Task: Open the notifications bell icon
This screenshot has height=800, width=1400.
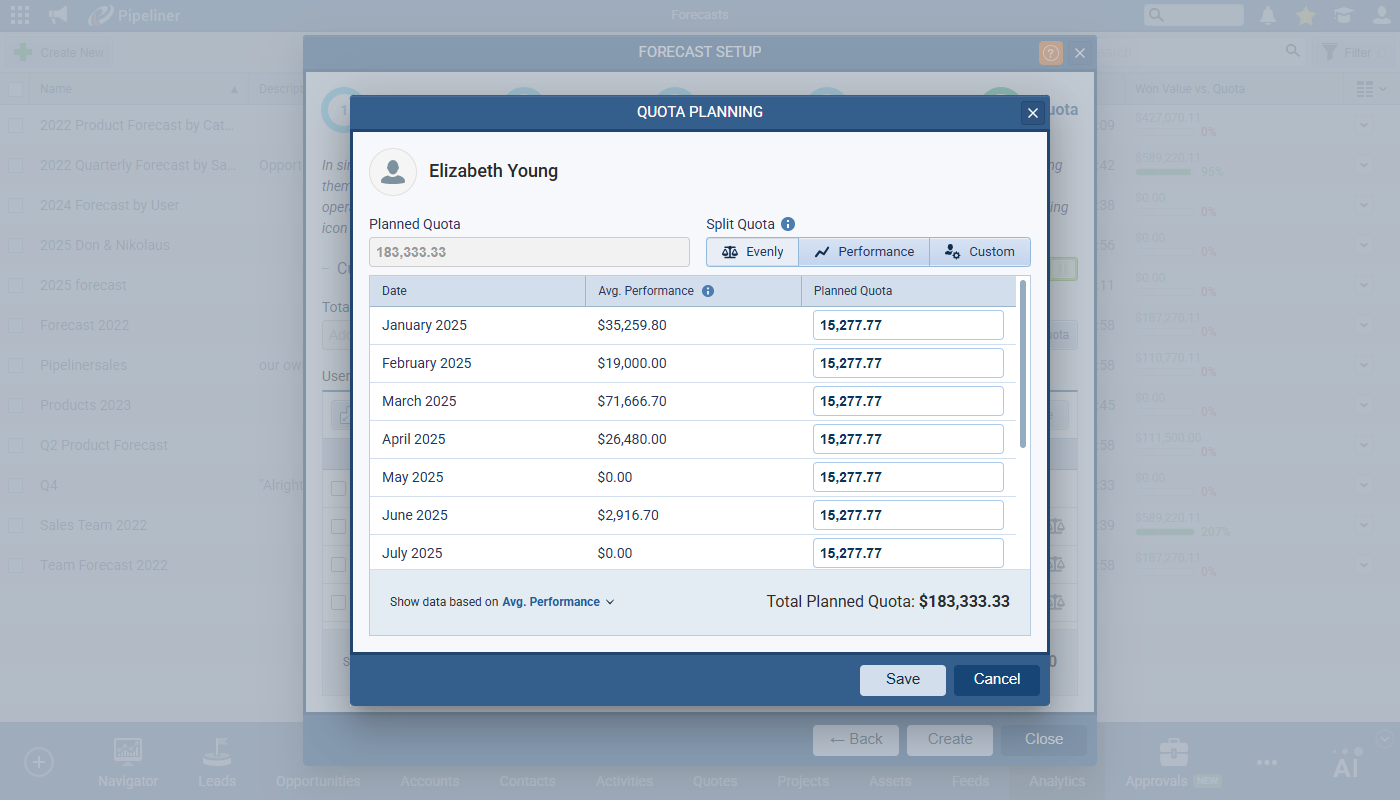Action: (1268, 15)
